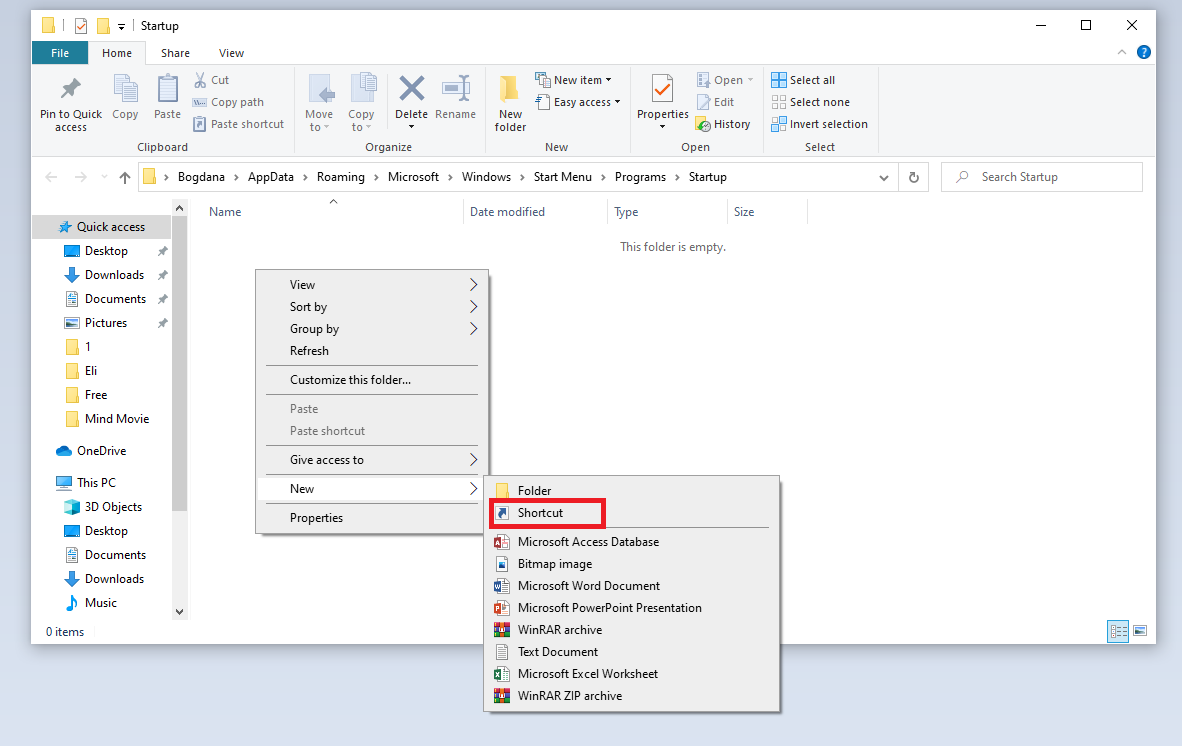This screenshot has width=1182, height=746.
Task: Select the Cut icon in the Clipboard group
Action: tap(211, 79)
